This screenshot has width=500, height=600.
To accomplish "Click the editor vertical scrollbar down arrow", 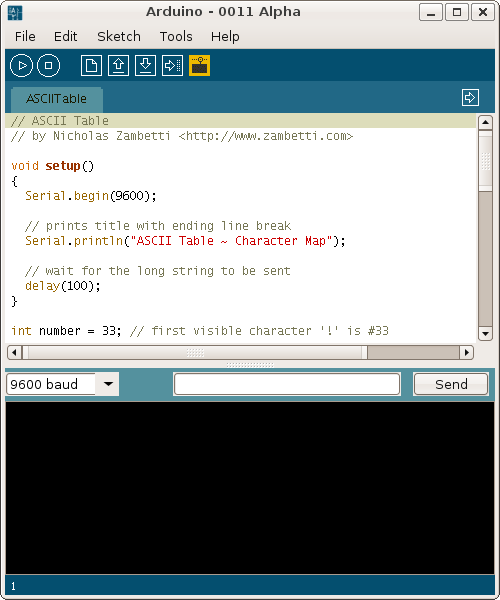I will pos(485,333).
